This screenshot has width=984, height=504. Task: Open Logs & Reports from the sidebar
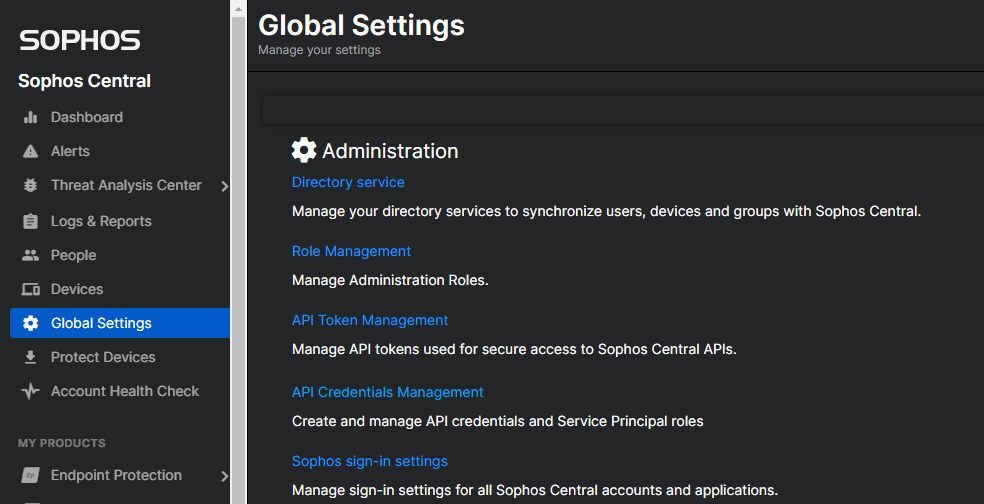coord(101,221)
